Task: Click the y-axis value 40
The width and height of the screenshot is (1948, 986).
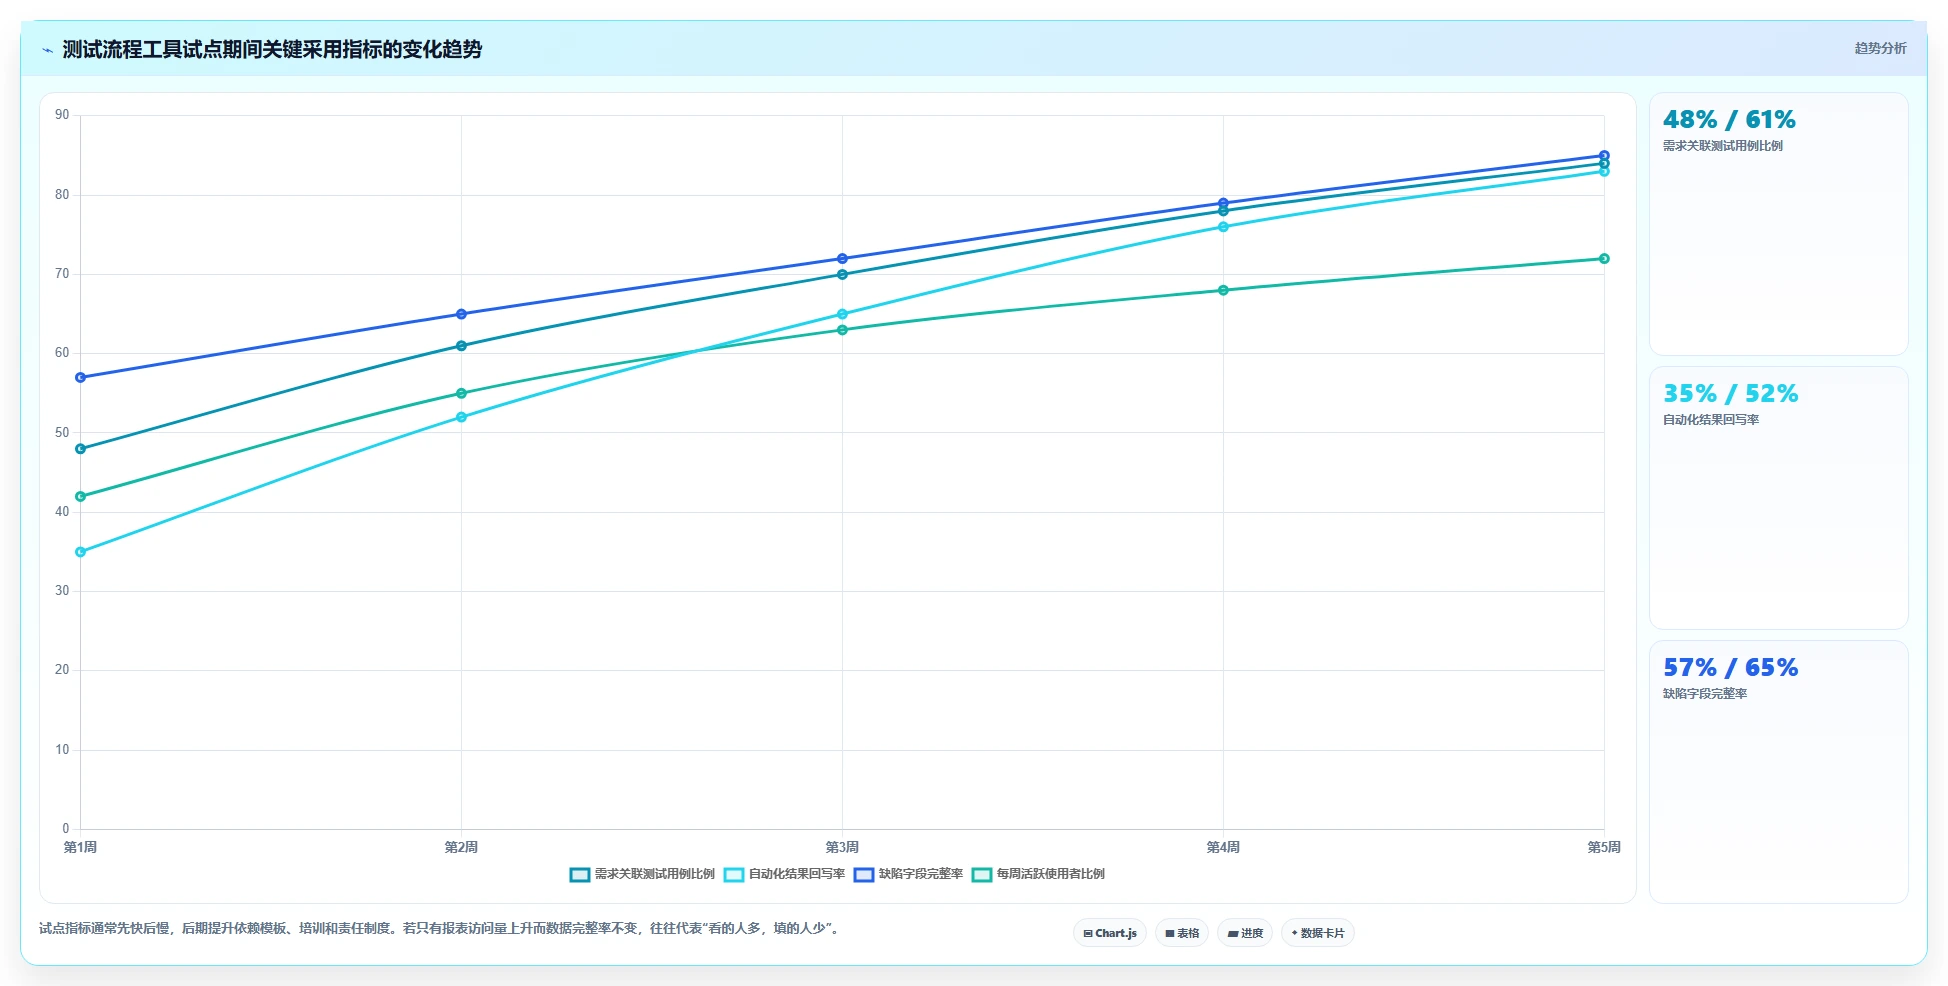Action: [62, 512]
